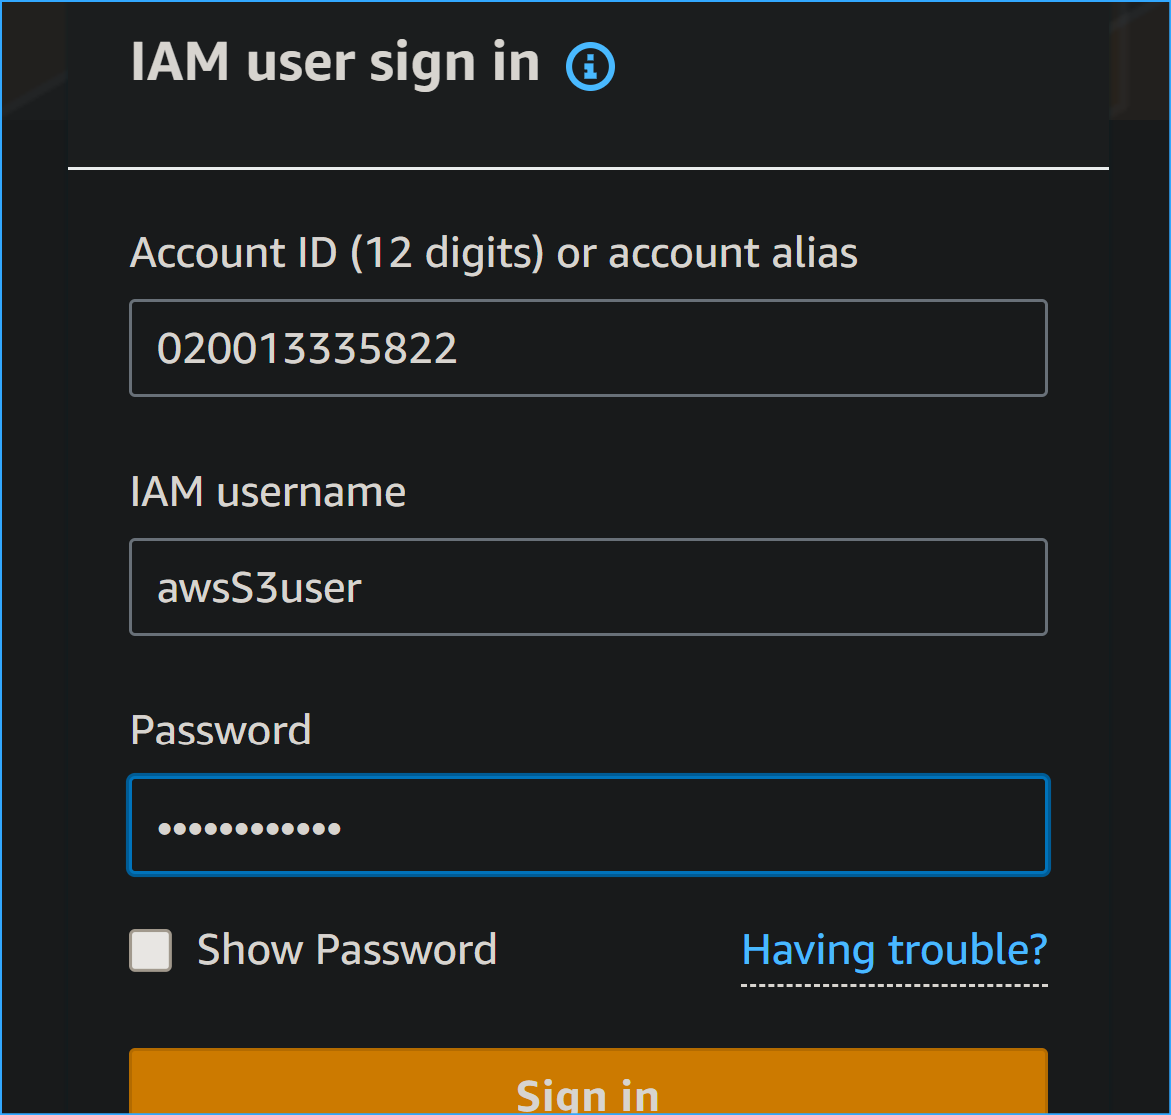
Task: Click the username awsS3user in its field
Action: 258,587
